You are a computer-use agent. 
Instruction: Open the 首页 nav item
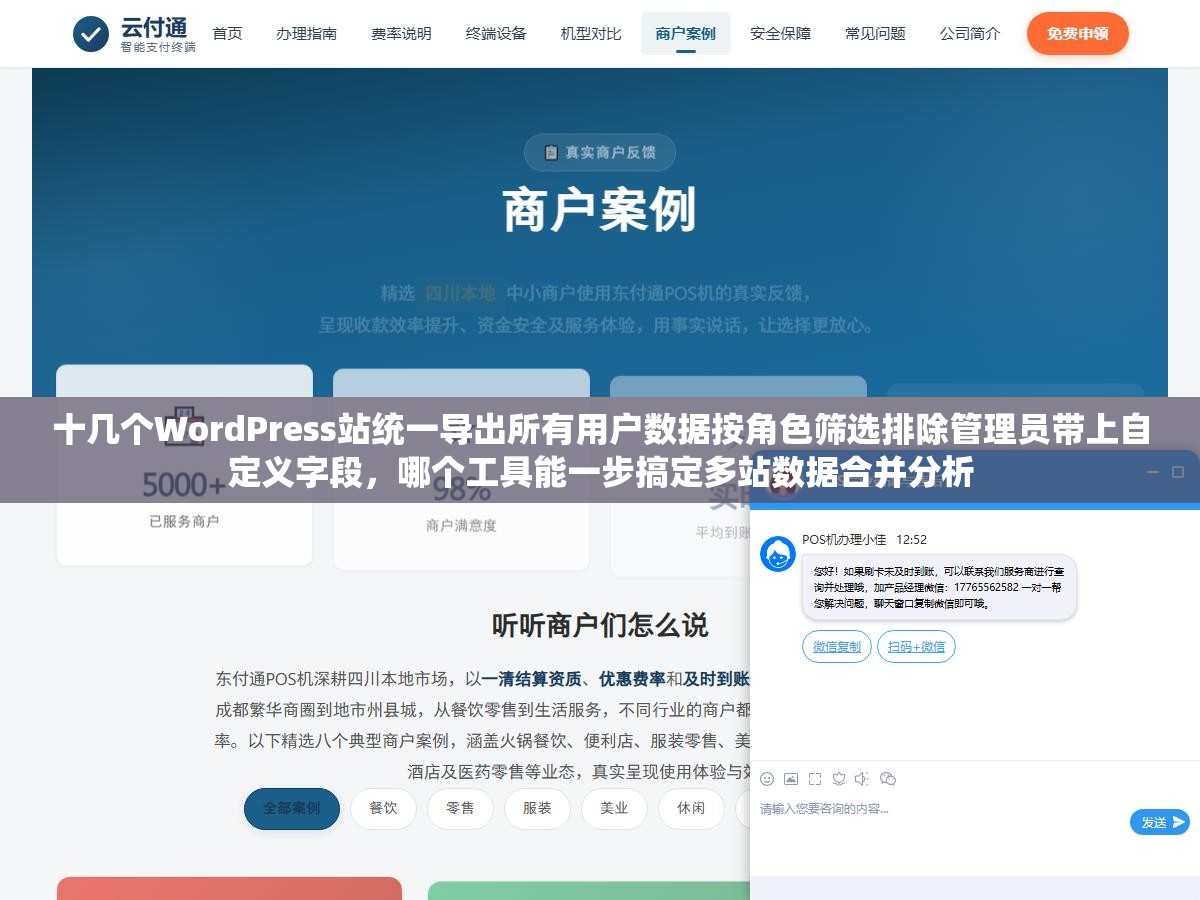pyautogui.click(x=227, y=33)
